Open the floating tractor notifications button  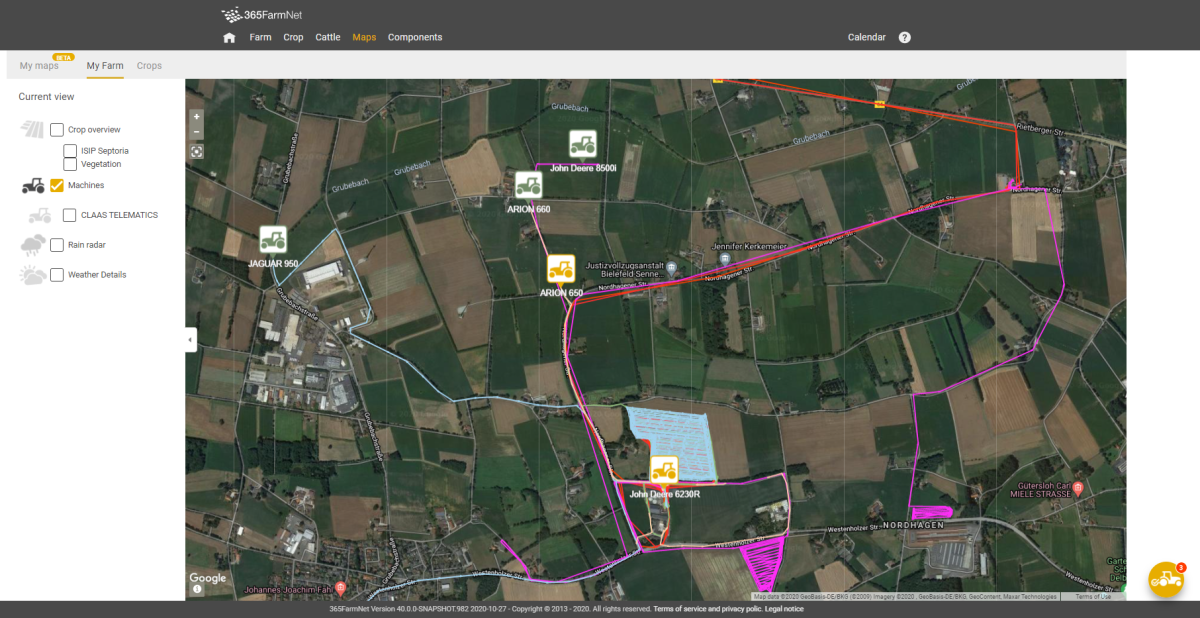(1165, 580)
